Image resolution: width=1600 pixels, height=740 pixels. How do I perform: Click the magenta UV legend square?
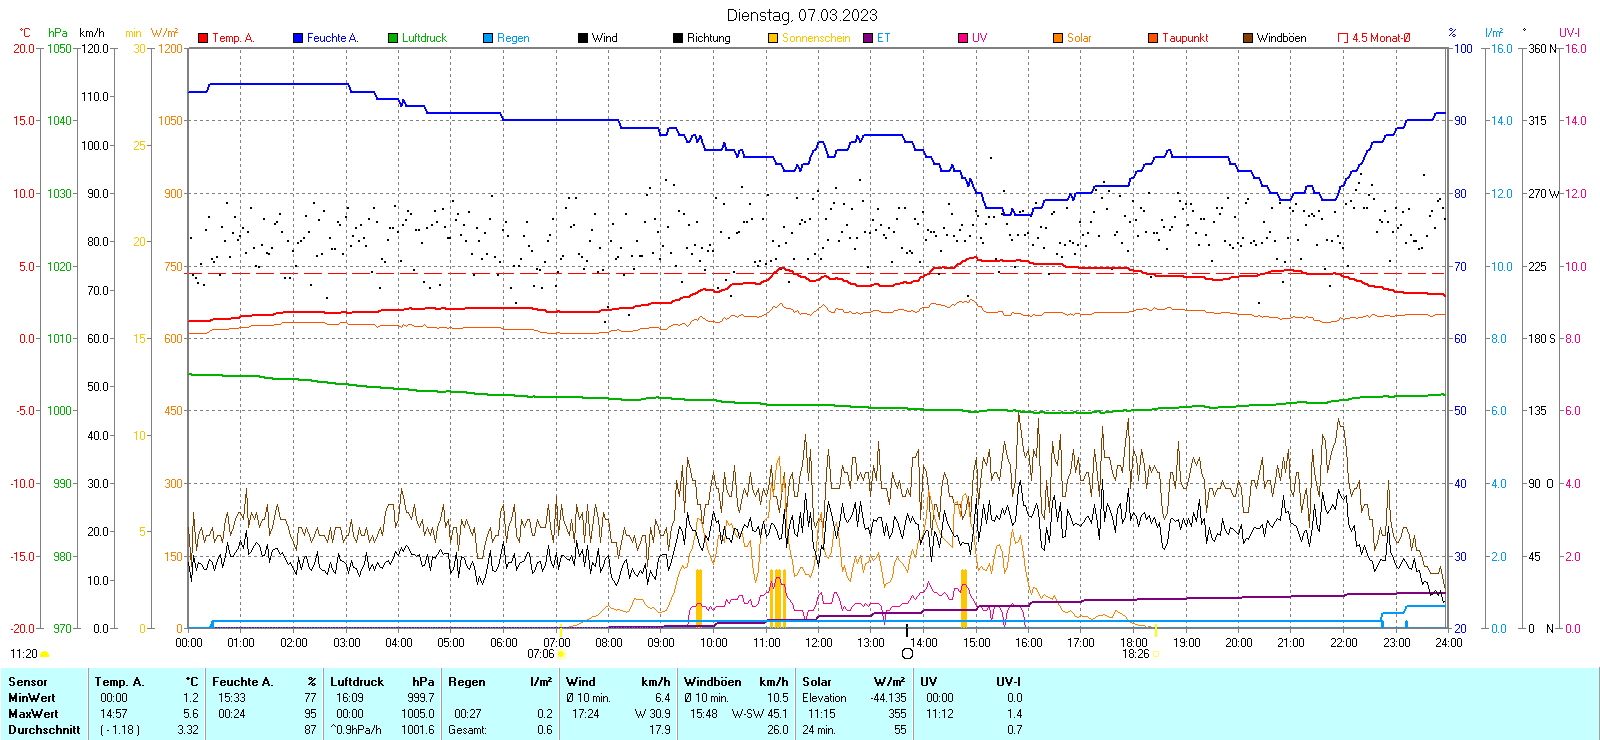pos(963,38)
